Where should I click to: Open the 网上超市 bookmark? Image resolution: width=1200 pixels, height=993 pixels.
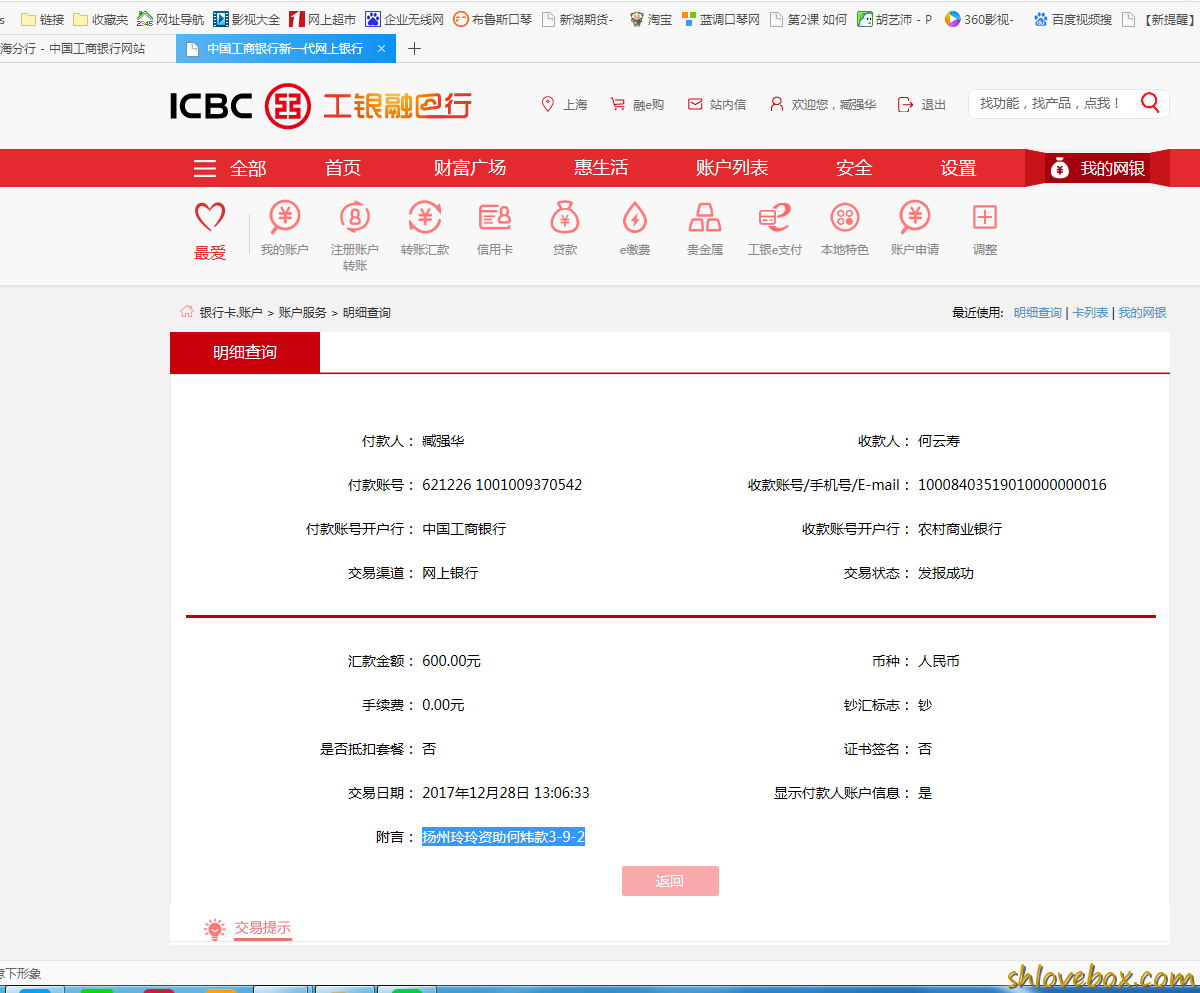[x=322, y=19]
